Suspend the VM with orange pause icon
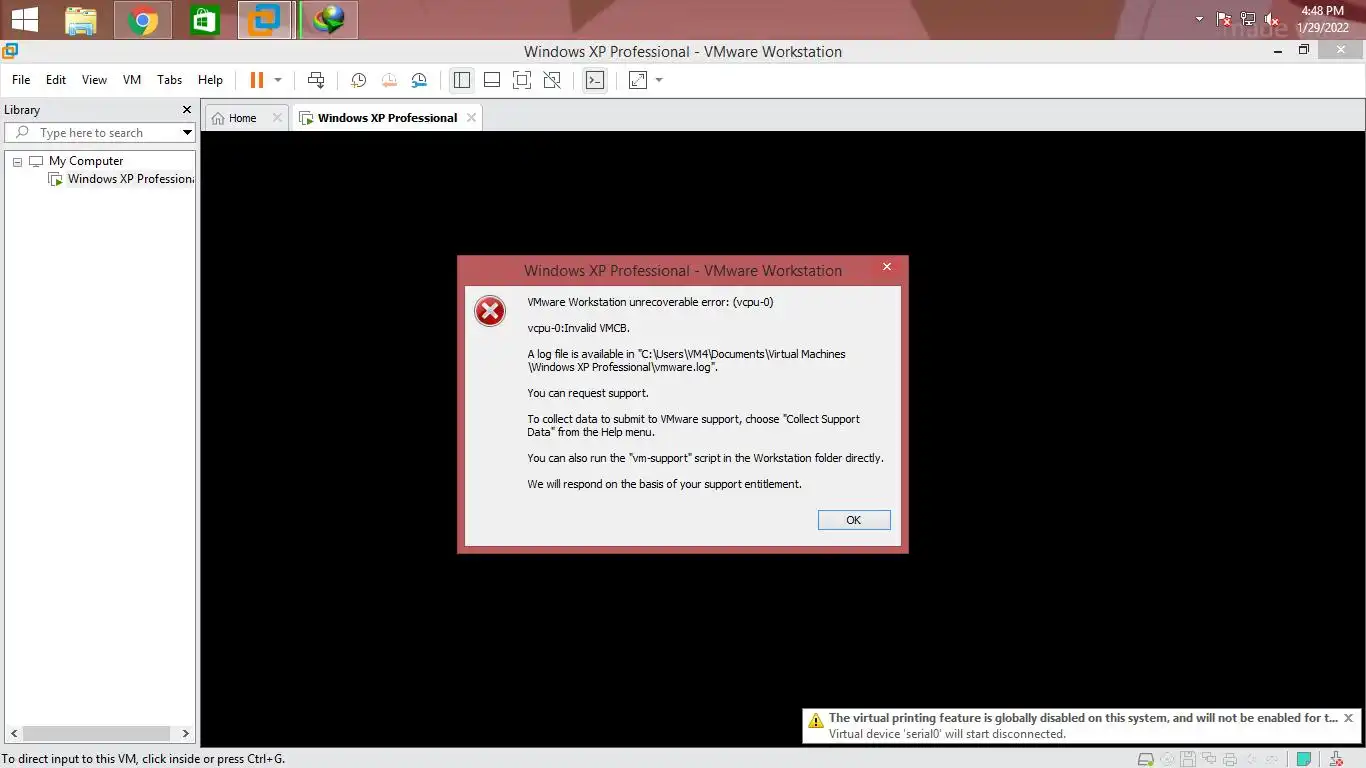 click(257, 80)
